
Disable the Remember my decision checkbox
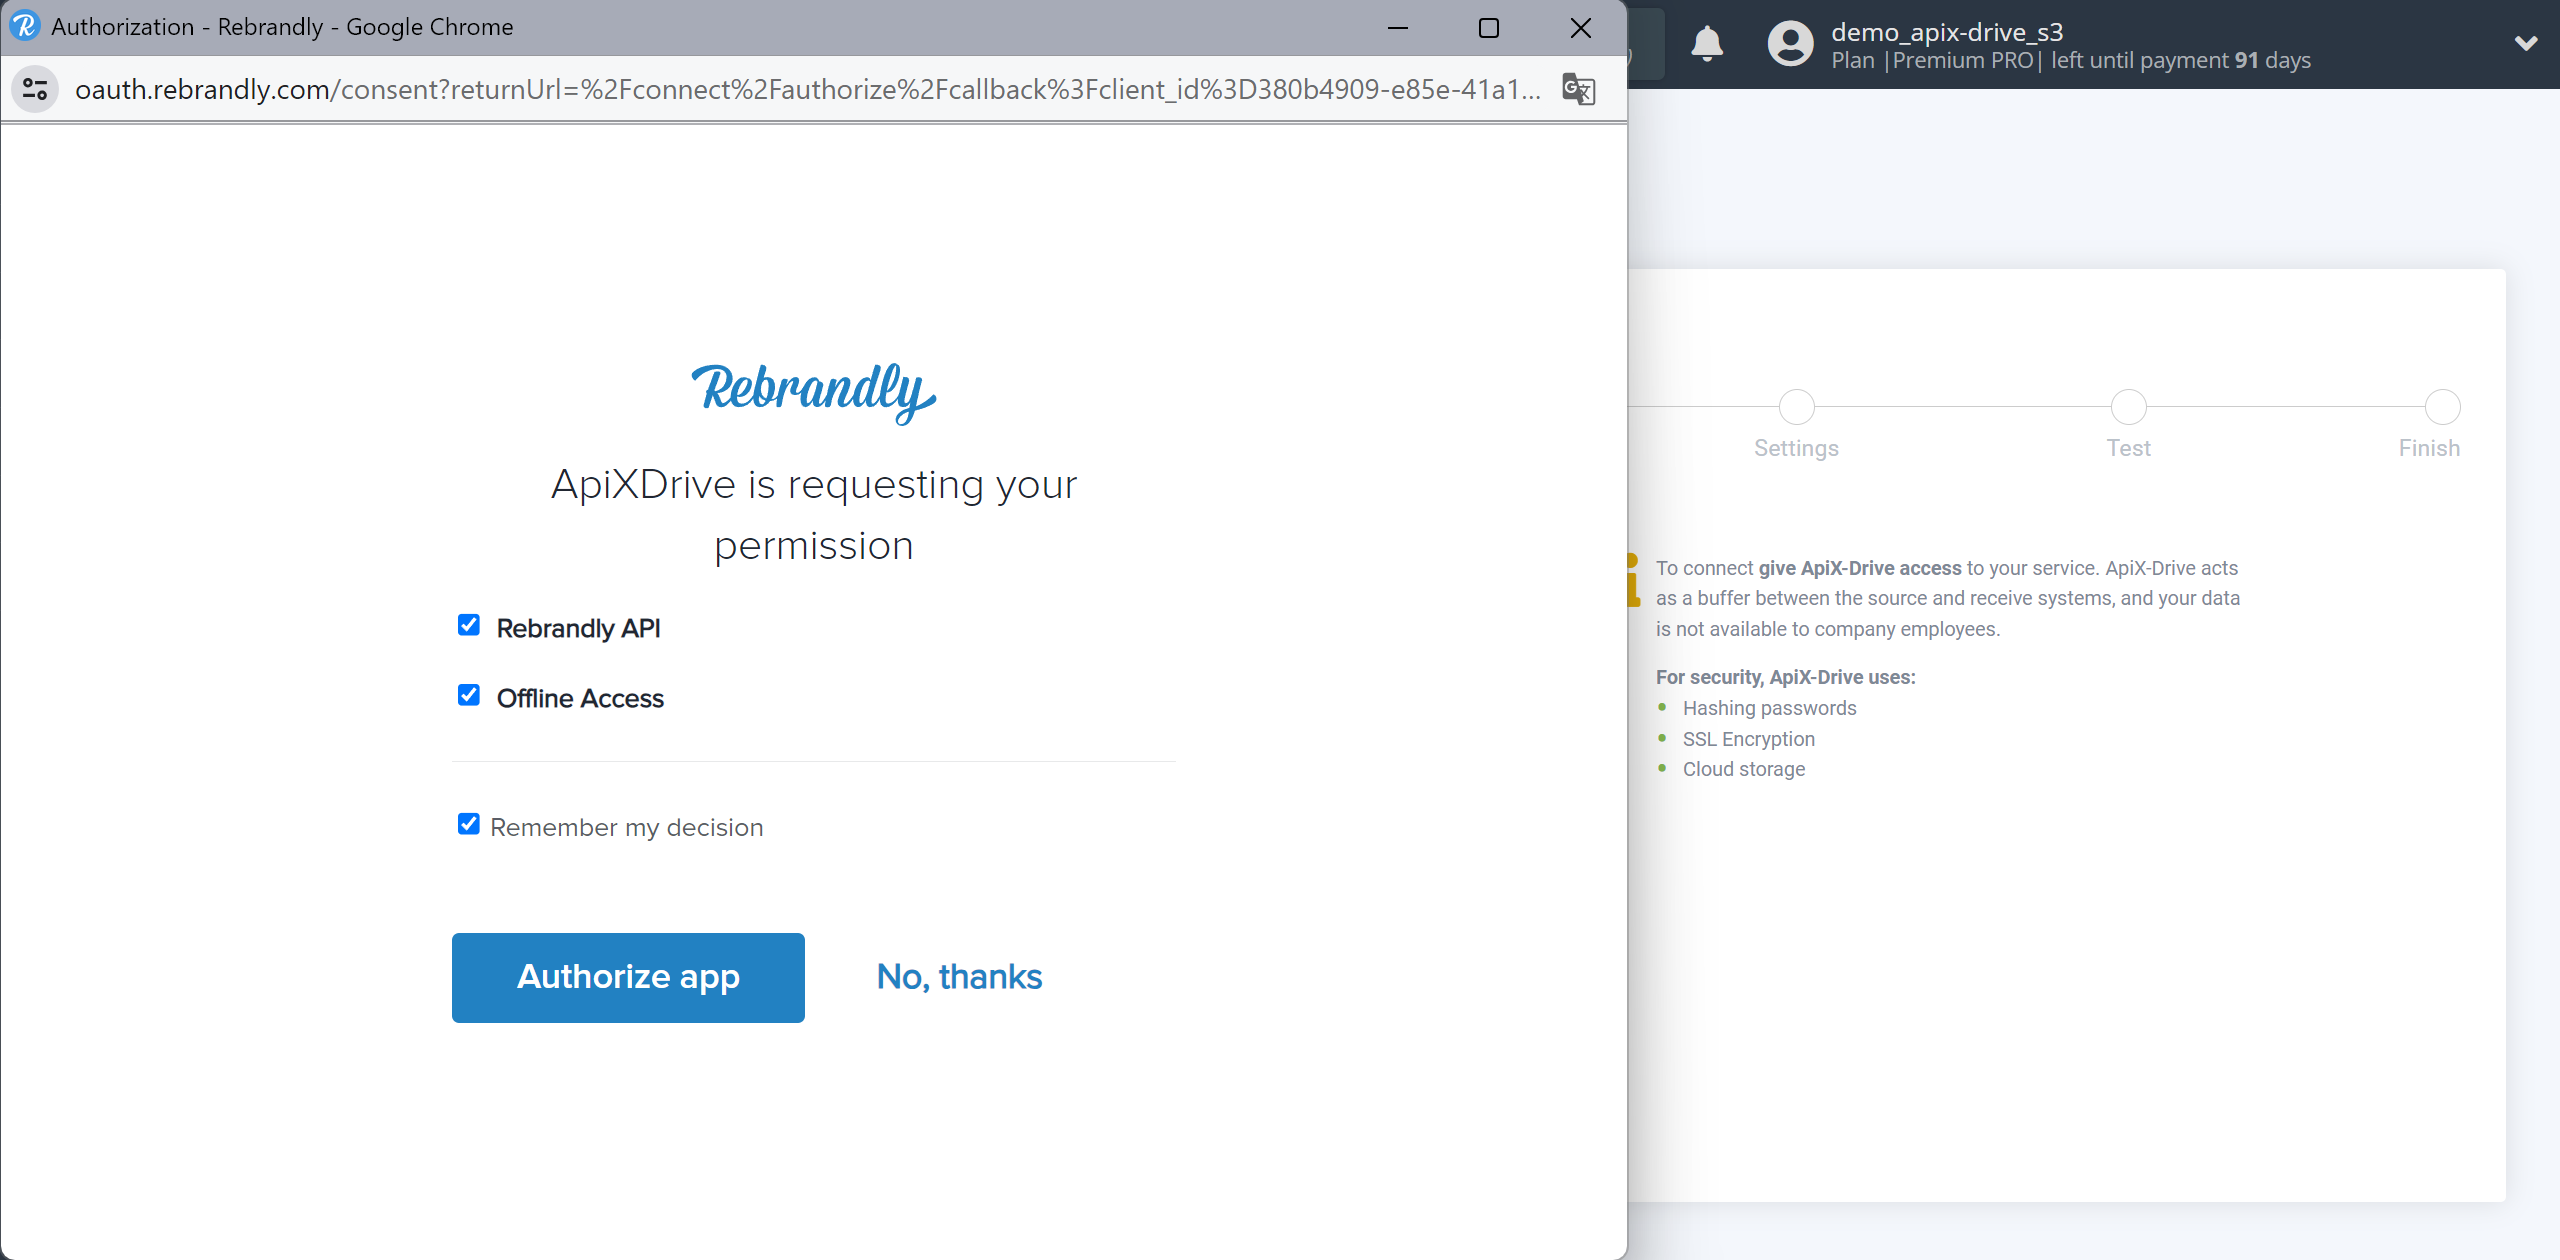point(469,826)
